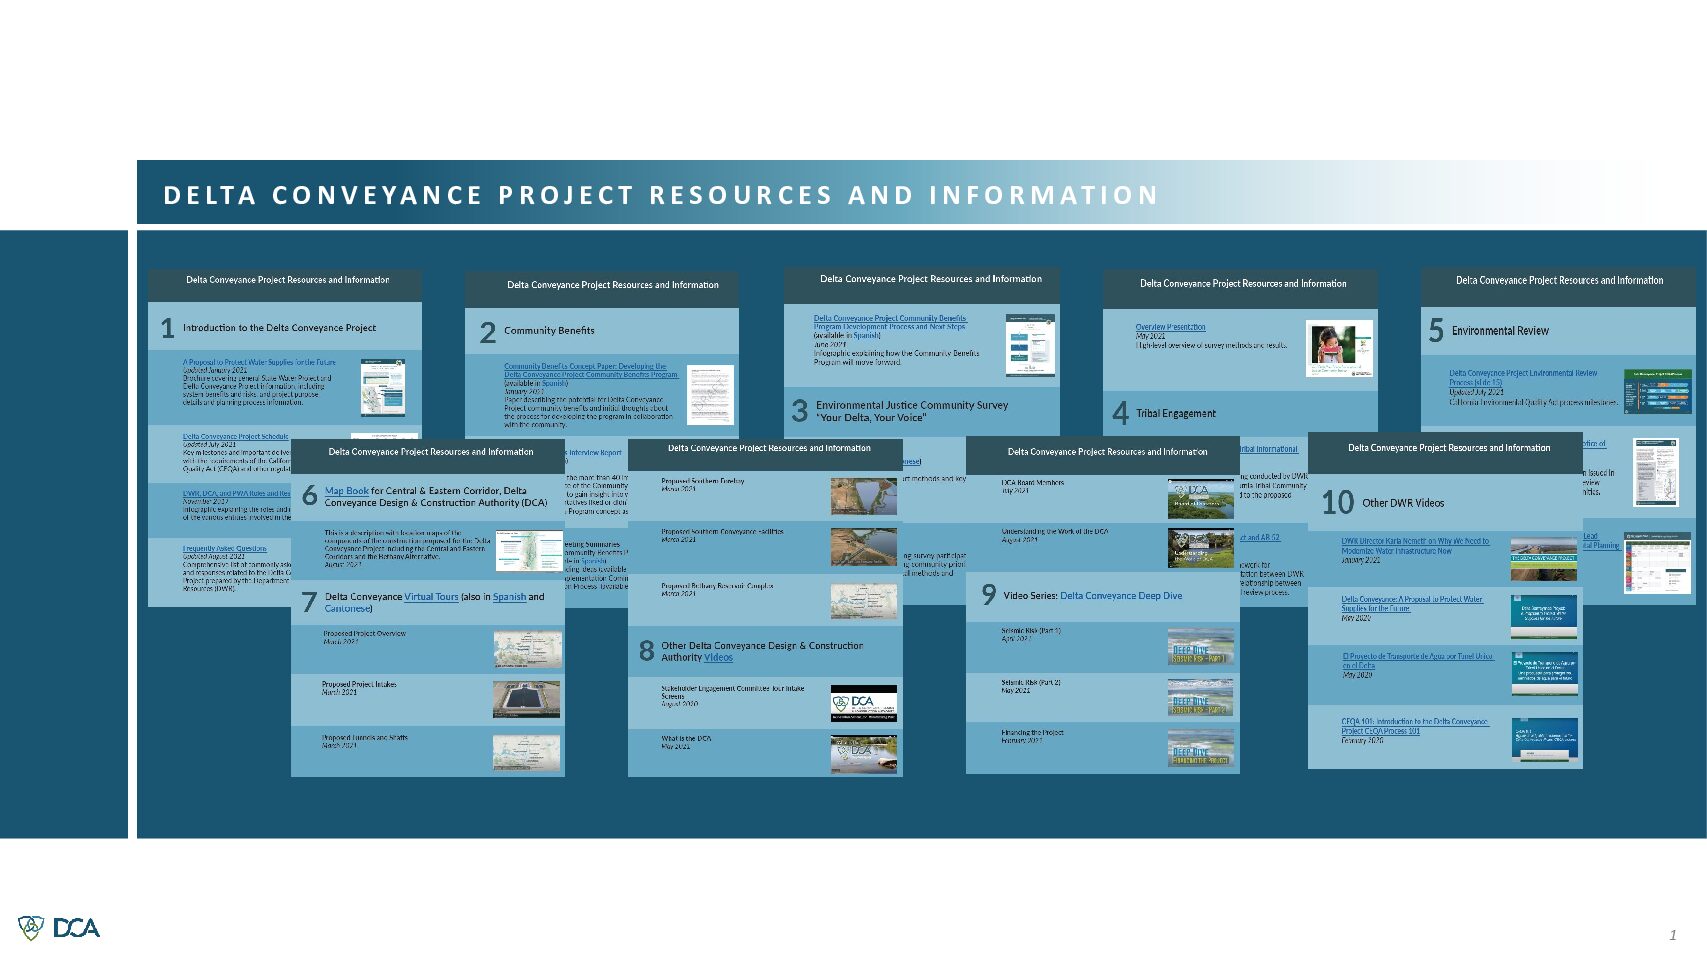The width and height of the screenshot is (1707, 960).
Task: Click Proposed Southern Forebay thumbnail
Action: point(863,496)
